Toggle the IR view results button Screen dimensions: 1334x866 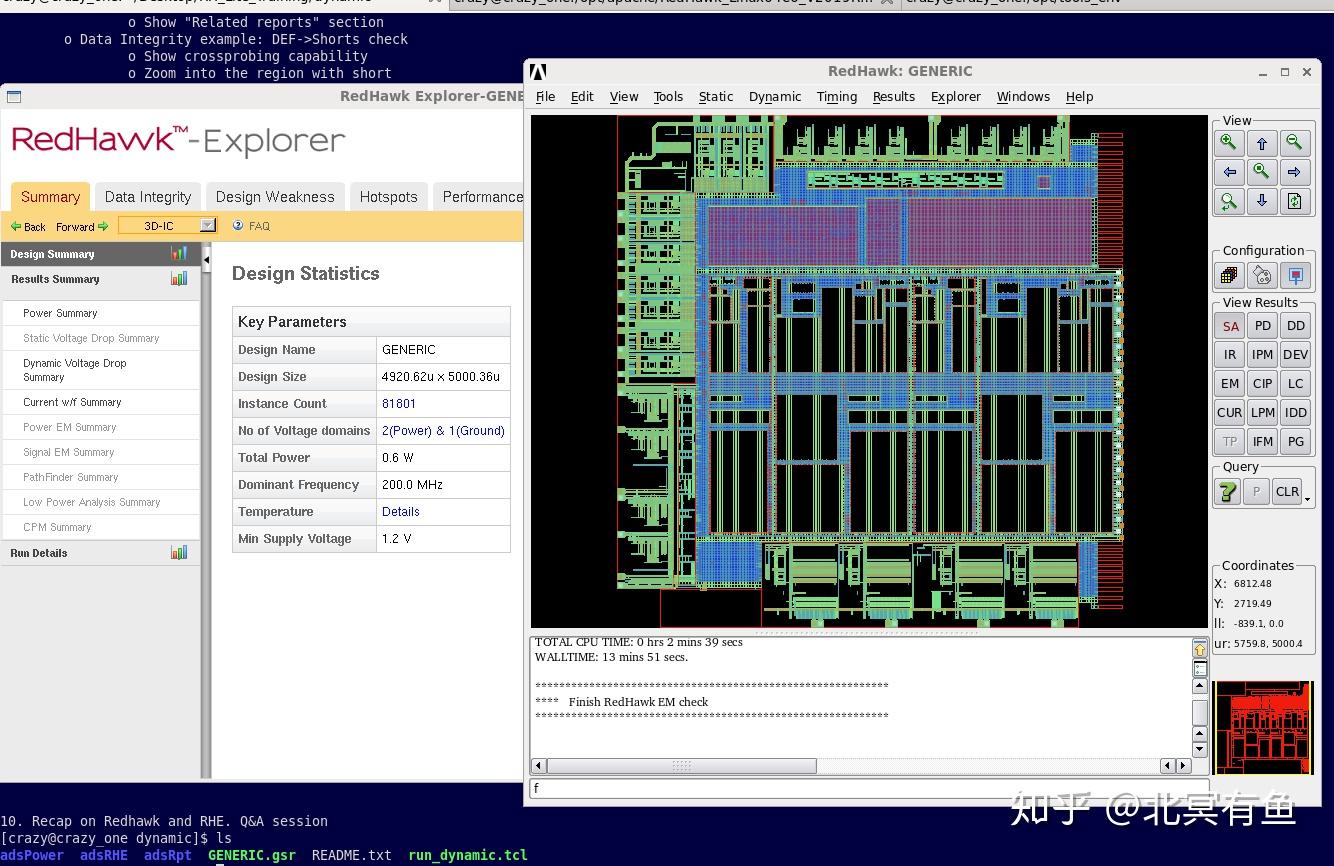1230,355
